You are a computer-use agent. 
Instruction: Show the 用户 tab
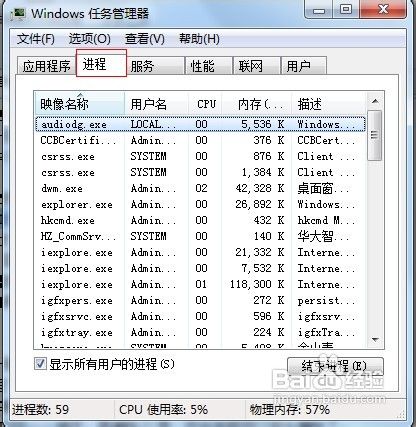[x=304, y=66]
